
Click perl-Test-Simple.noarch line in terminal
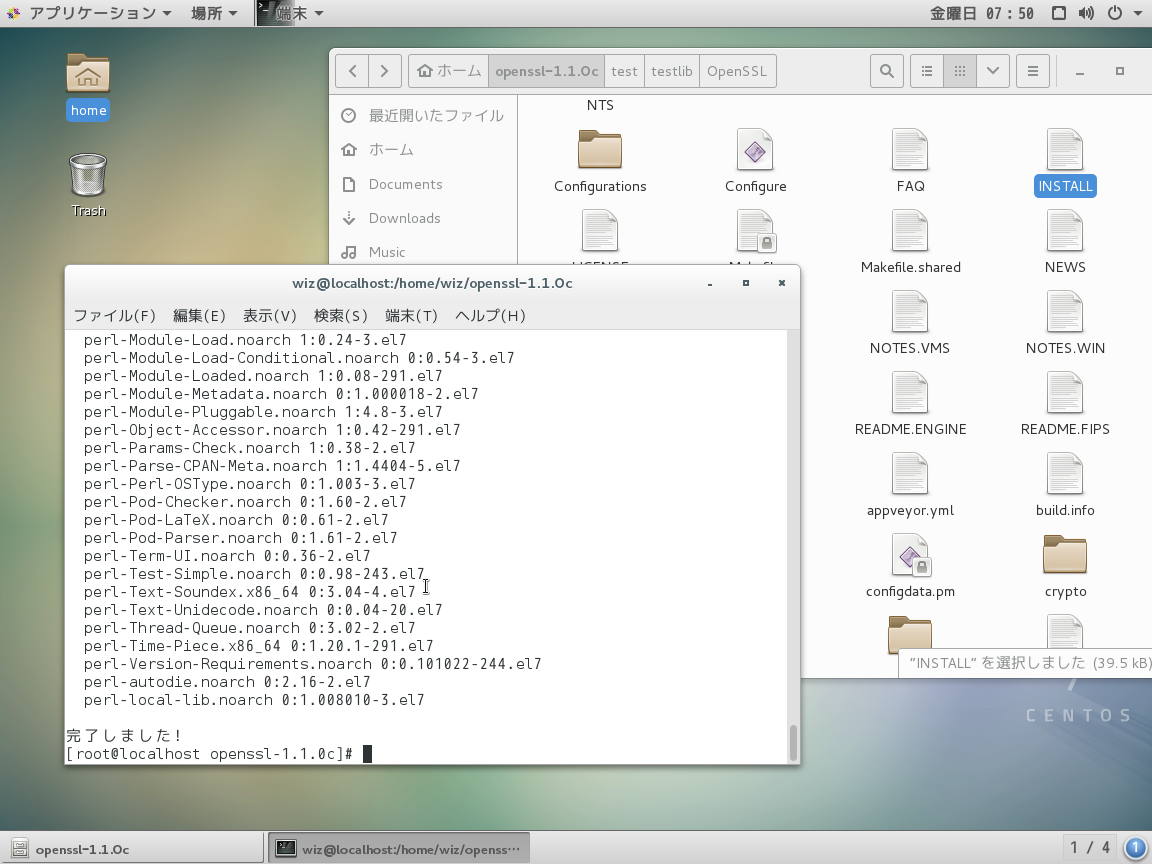254,574
